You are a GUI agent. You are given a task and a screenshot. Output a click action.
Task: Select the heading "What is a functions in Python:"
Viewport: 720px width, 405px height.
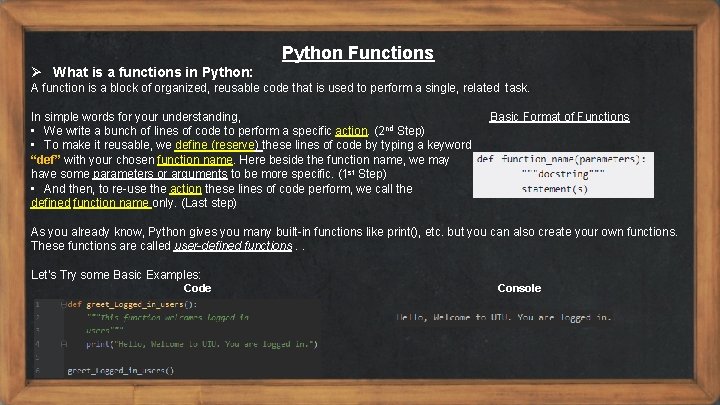click(152, 72)
